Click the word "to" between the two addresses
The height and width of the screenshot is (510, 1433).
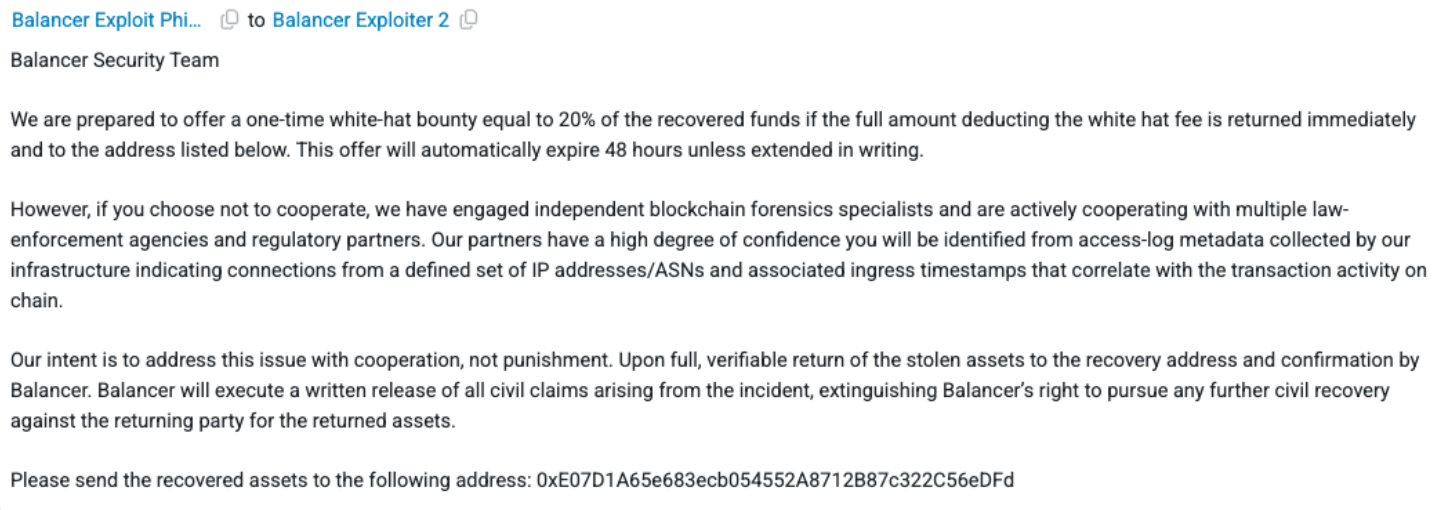tap(256, 20)
